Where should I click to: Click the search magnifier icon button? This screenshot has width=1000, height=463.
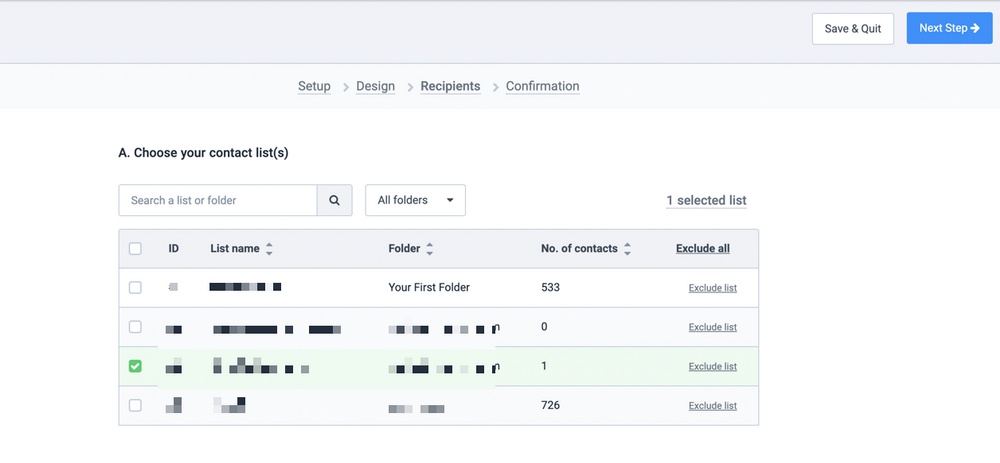(335, 200)
